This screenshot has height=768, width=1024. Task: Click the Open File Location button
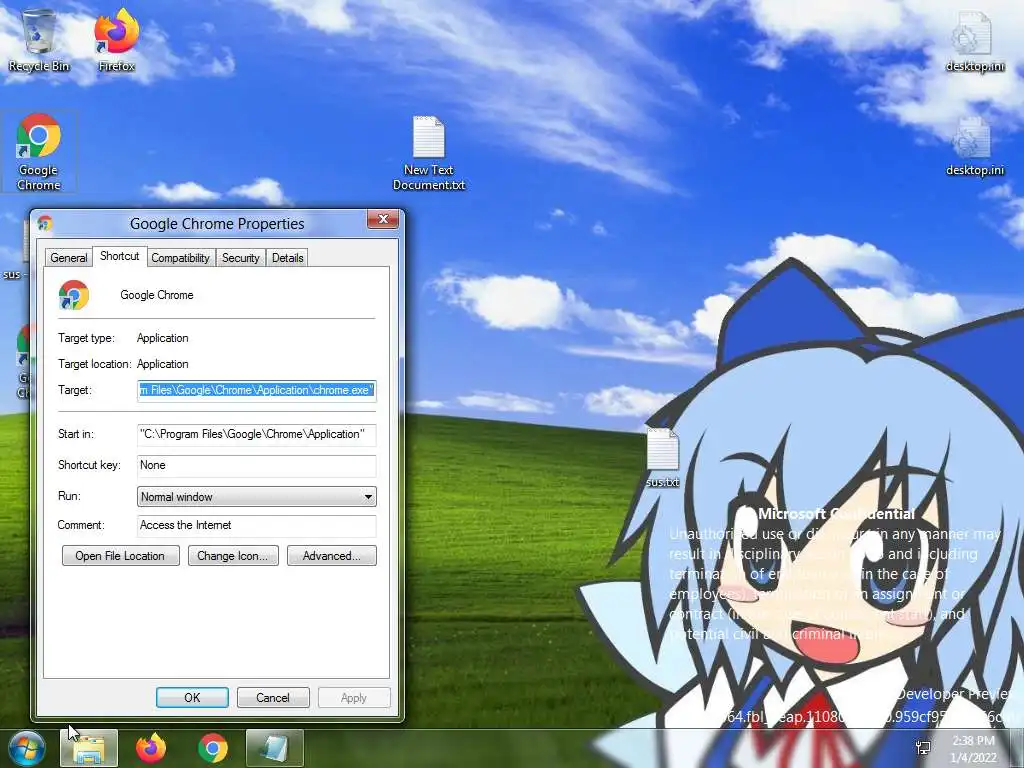pyautogui.click(x=120, y=556)
